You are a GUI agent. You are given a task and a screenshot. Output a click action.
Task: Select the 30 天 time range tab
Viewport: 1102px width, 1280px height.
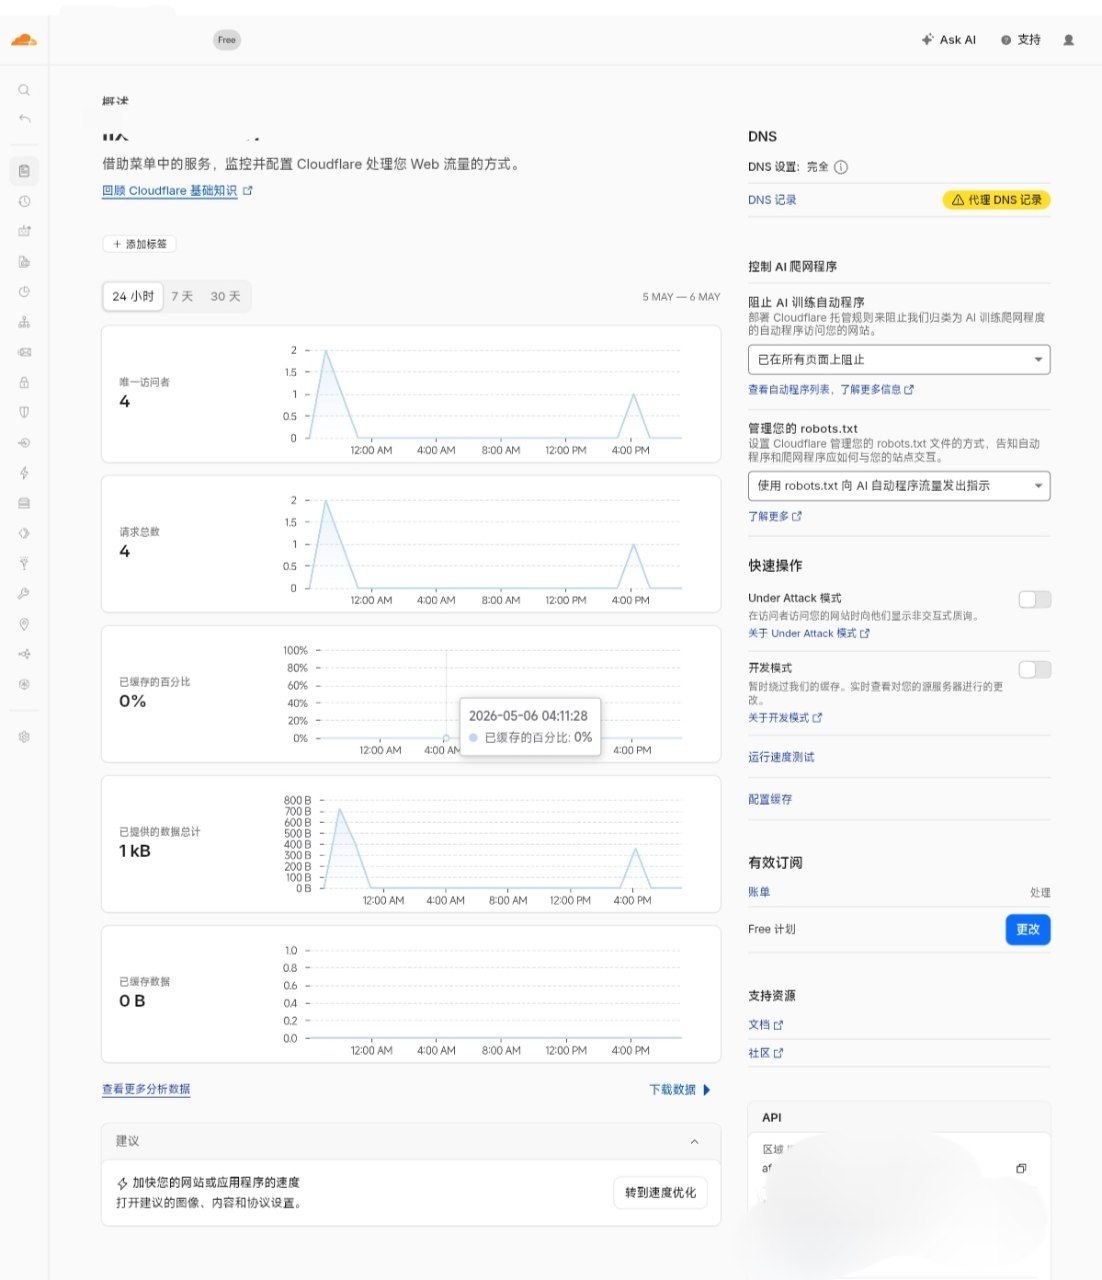point(225,296)
